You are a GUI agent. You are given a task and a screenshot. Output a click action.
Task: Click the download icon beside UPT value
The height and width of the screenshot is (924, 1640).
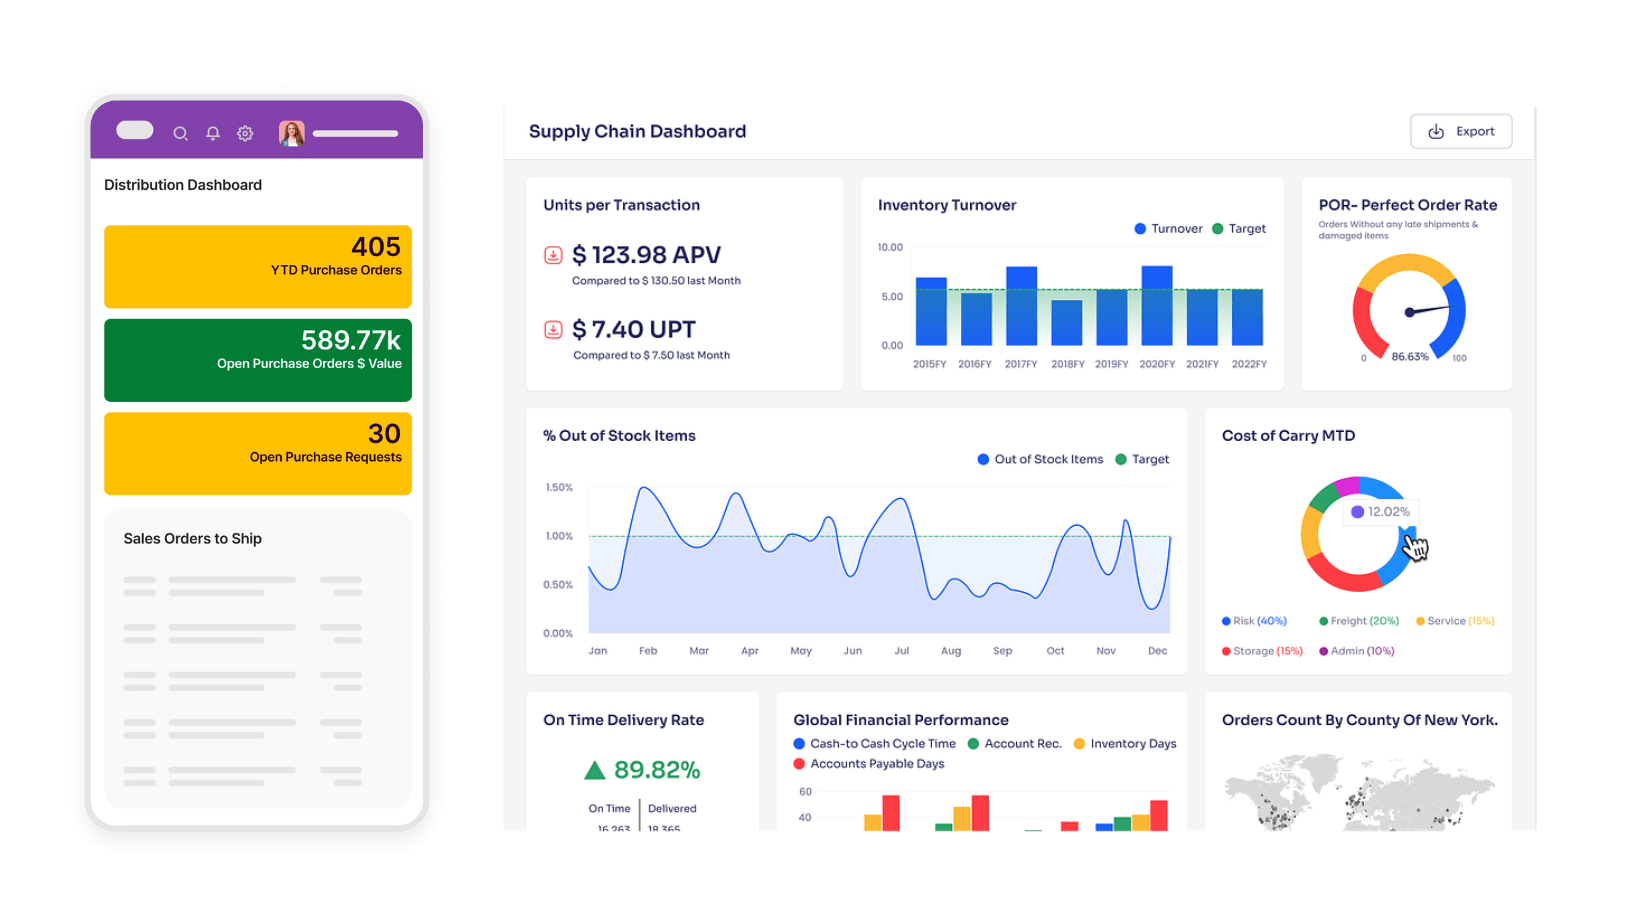[553, 329]
